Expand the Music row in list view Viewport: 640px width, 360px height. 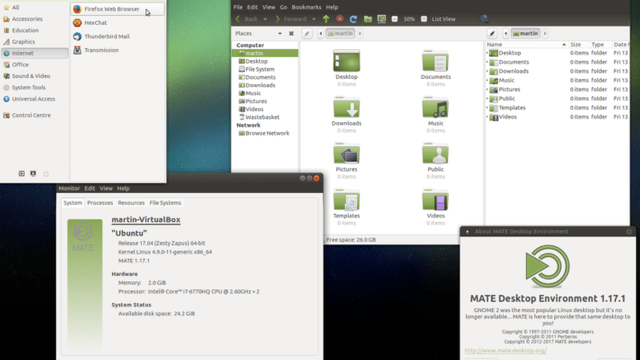tap(487, 80)
